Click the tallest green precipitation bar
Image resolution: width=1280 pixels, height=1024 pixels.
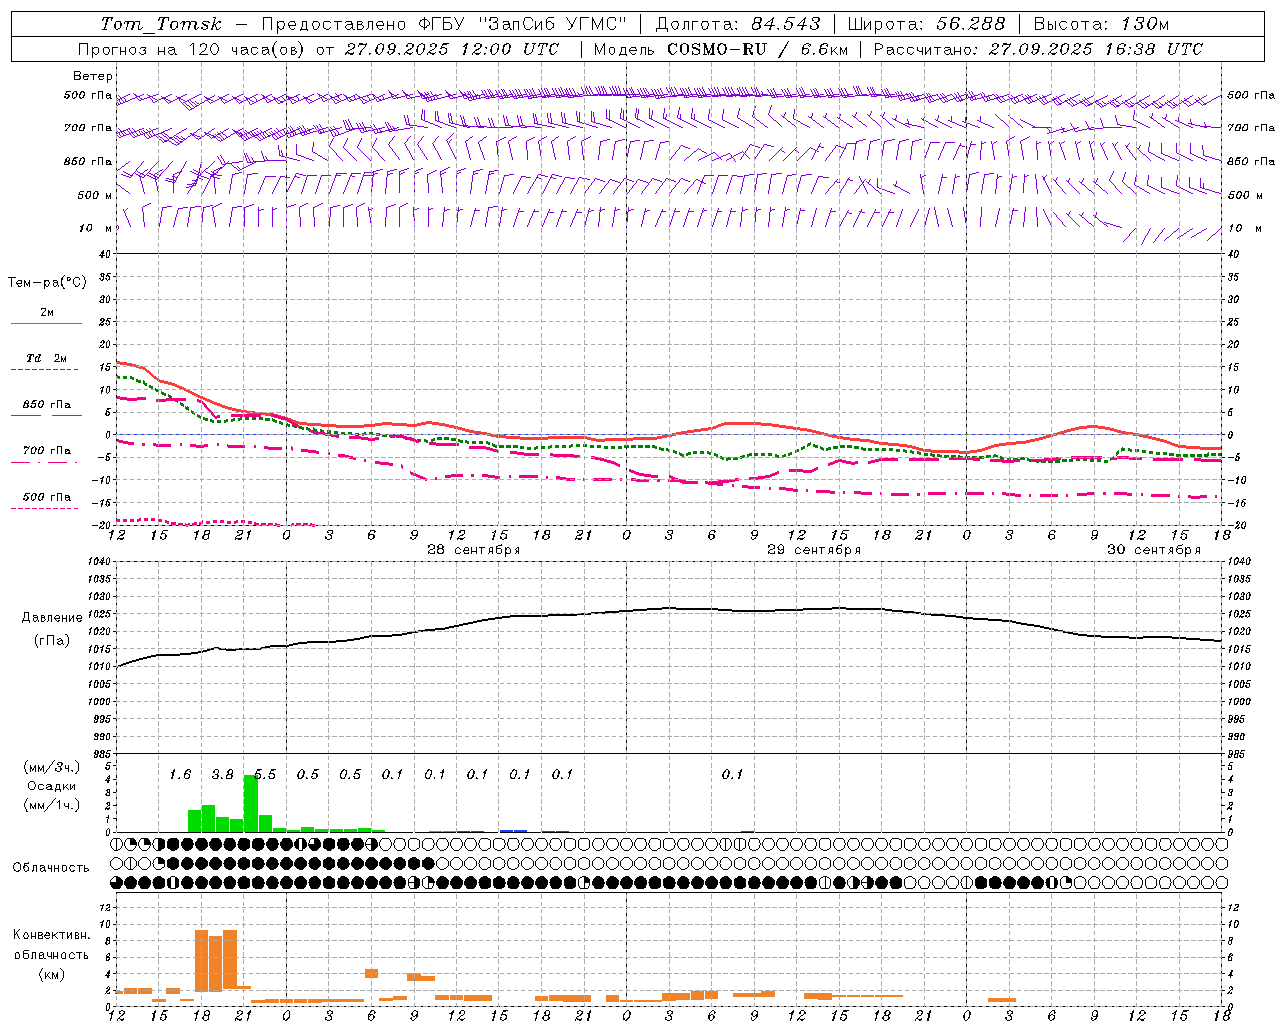pyautogui.click(x=250, y=803)
